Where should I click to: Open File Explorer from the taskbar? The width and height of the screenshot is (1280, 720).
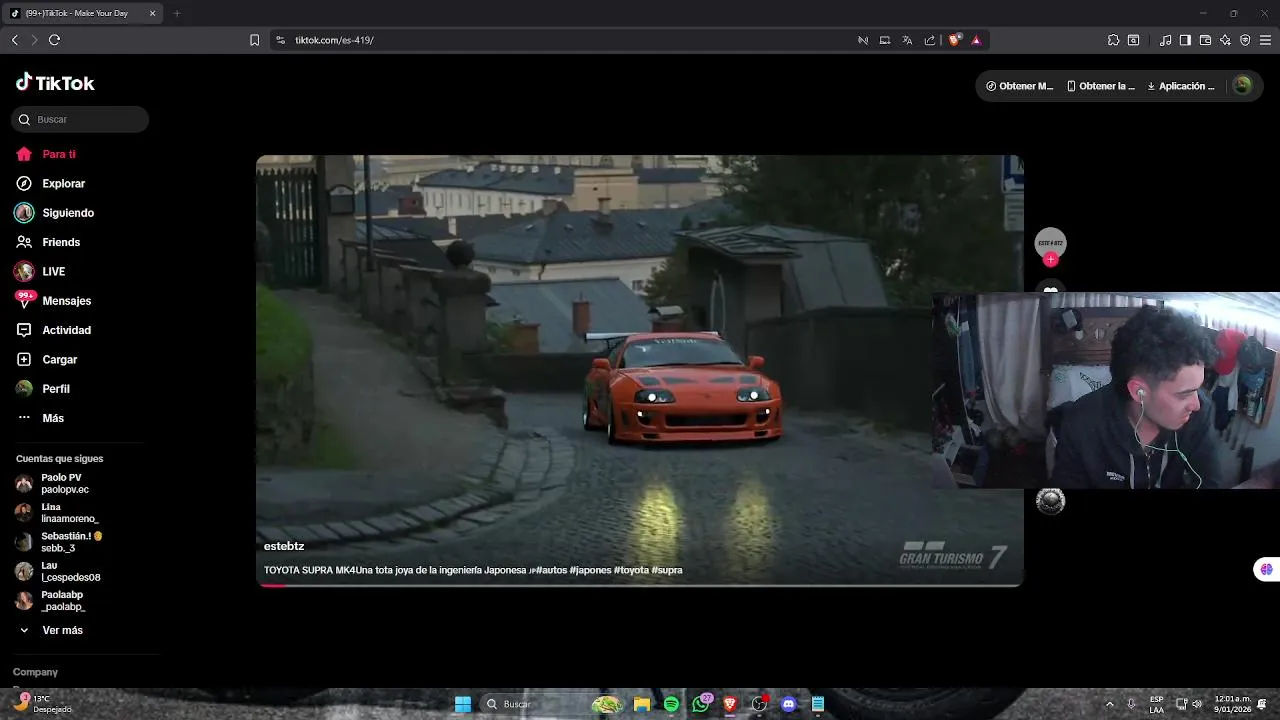[642, 704]
